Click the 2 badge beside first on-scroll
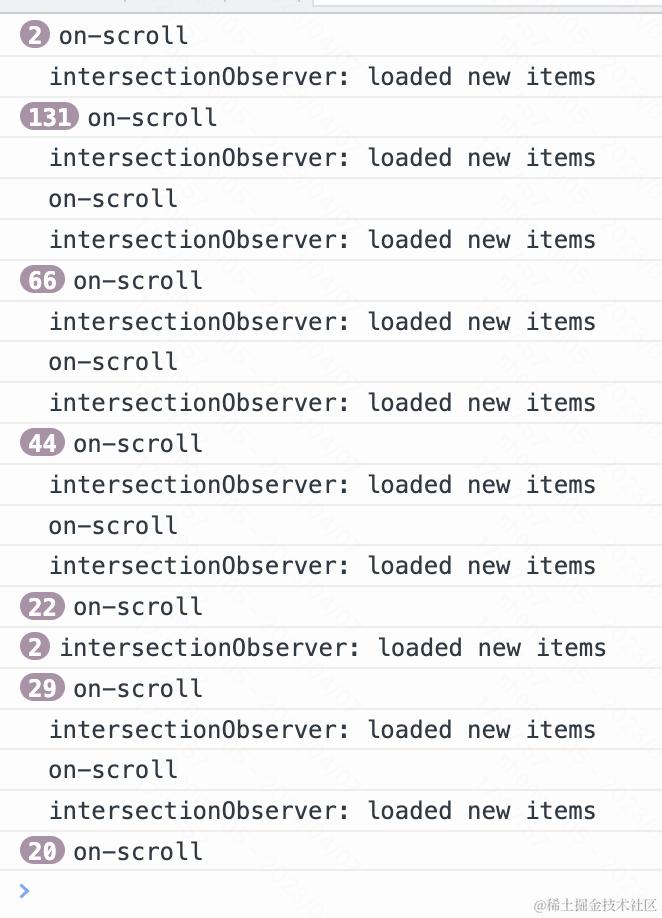This screenshot has height=918, width=662. (x=35, y=35)
